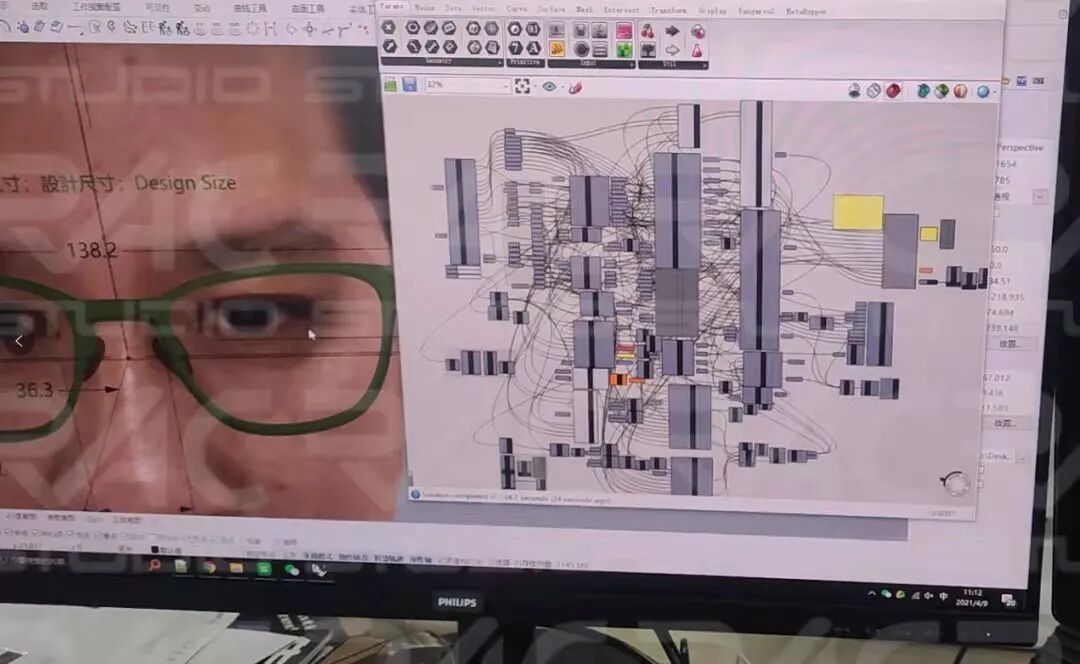This screenshot has width=1080, height=664.
Task: Open the Maths tab in Grasshopper
Action: (x=424, y=8)
